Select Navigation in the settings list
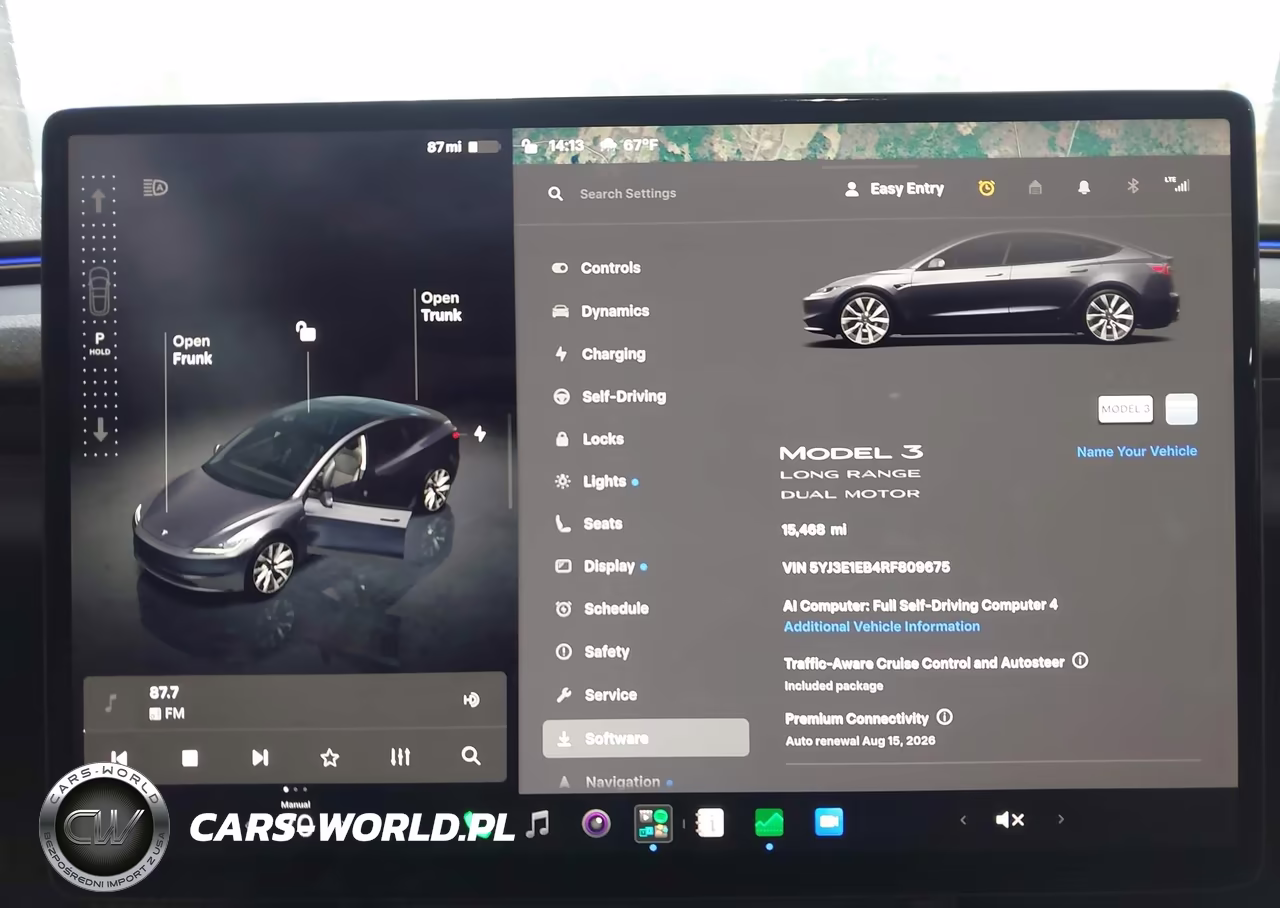The image size is (1280, 908). [x=614, y=781]
